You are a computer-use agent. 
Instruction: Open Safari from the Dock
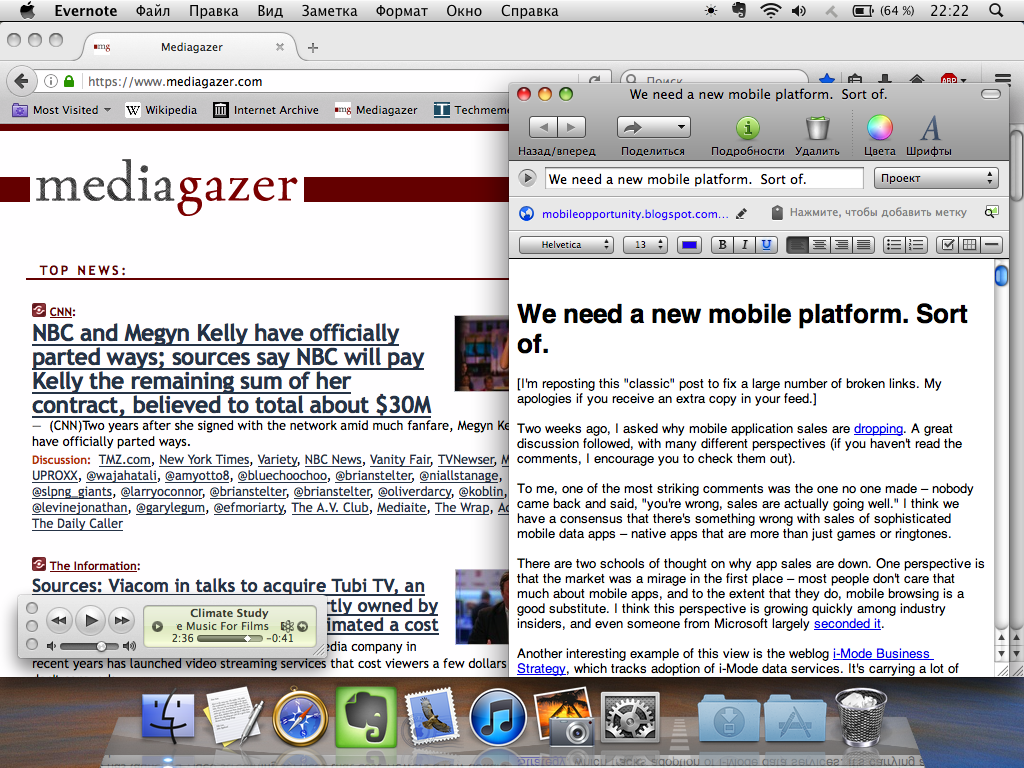pos(300,717)
